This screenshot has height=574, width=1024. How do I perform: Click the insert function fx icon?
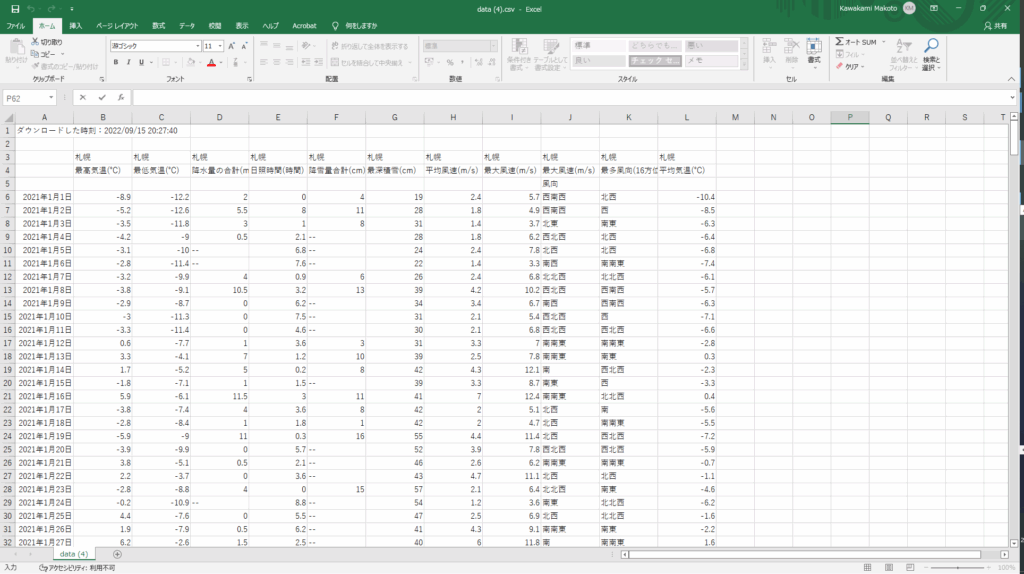(121, 98)
